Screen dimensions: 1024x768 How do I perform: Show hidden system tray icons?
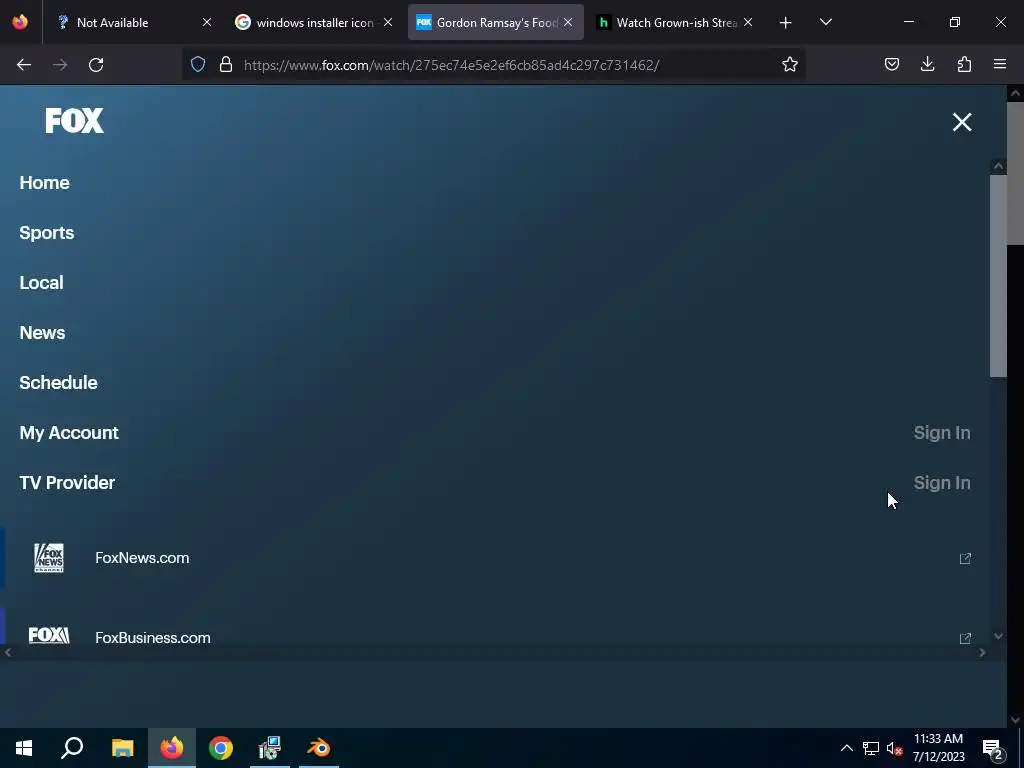pos(846,748)
